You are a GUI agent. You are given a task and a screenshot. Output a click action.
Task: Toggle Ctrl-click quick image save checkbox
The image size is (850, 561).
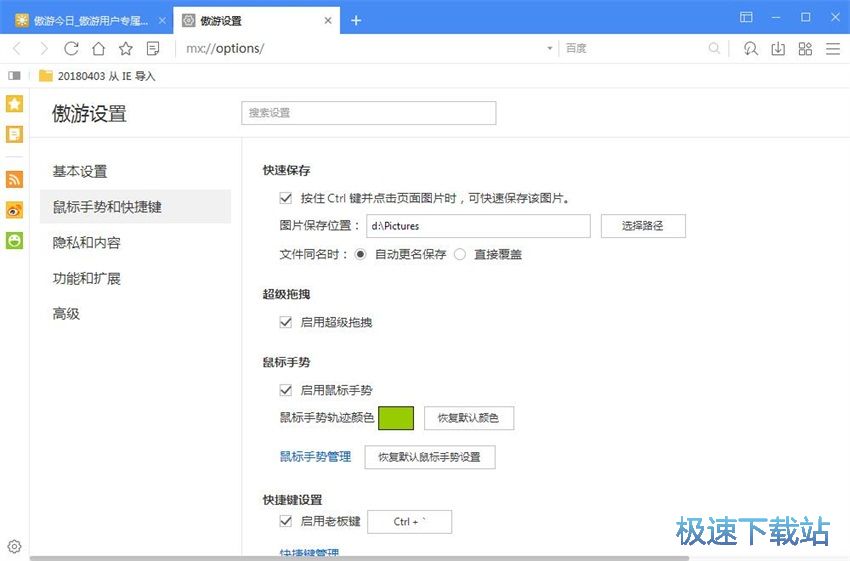(286, 198)
